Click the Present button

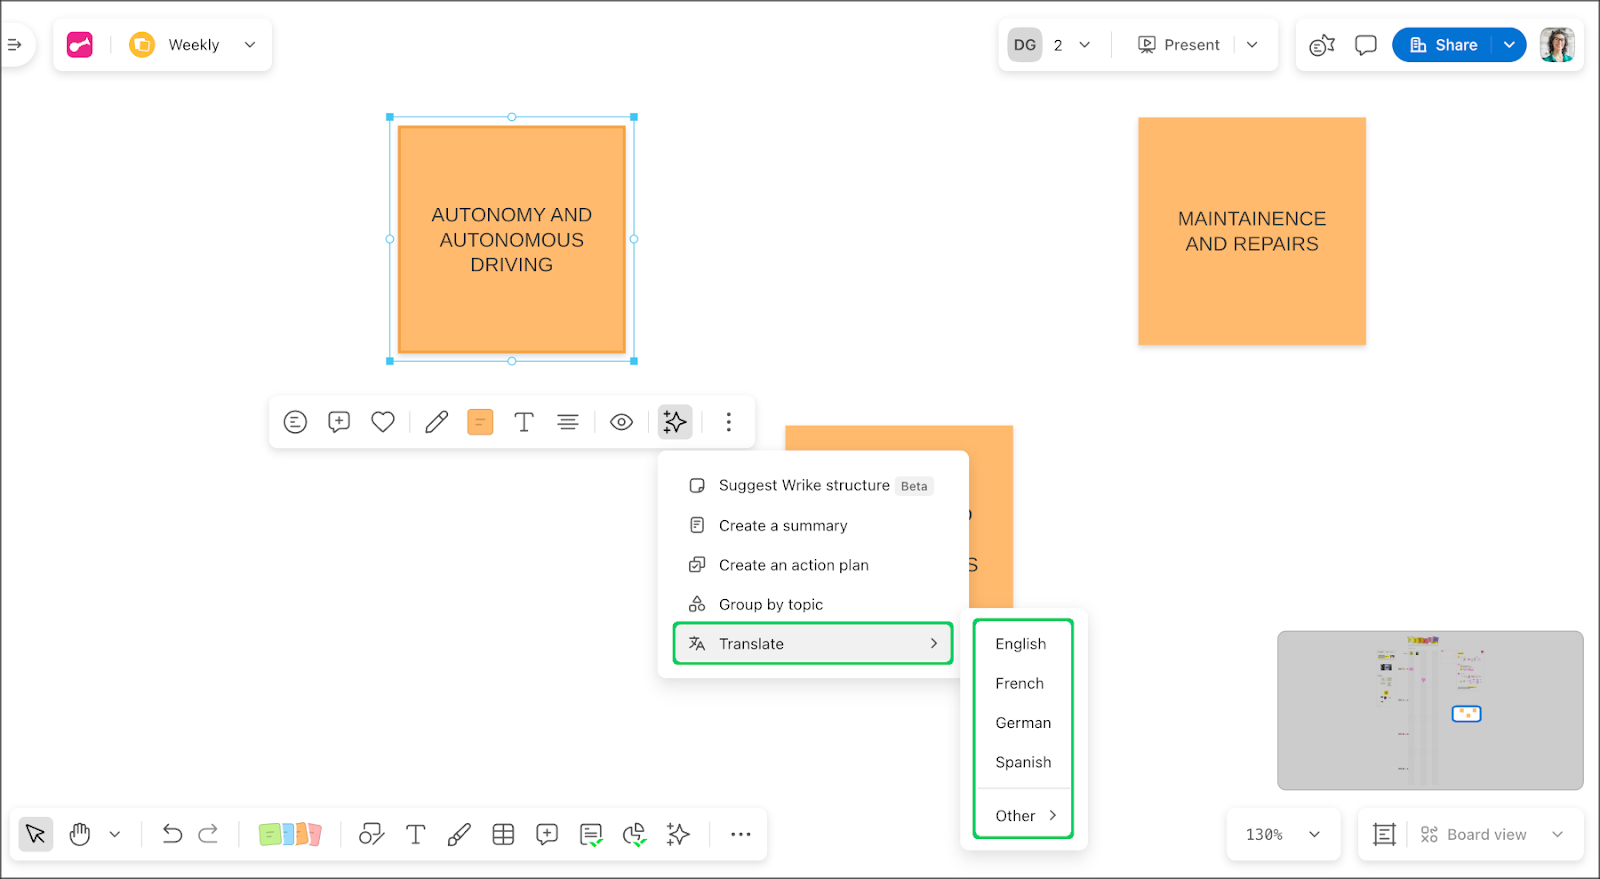coord(1179,45)
